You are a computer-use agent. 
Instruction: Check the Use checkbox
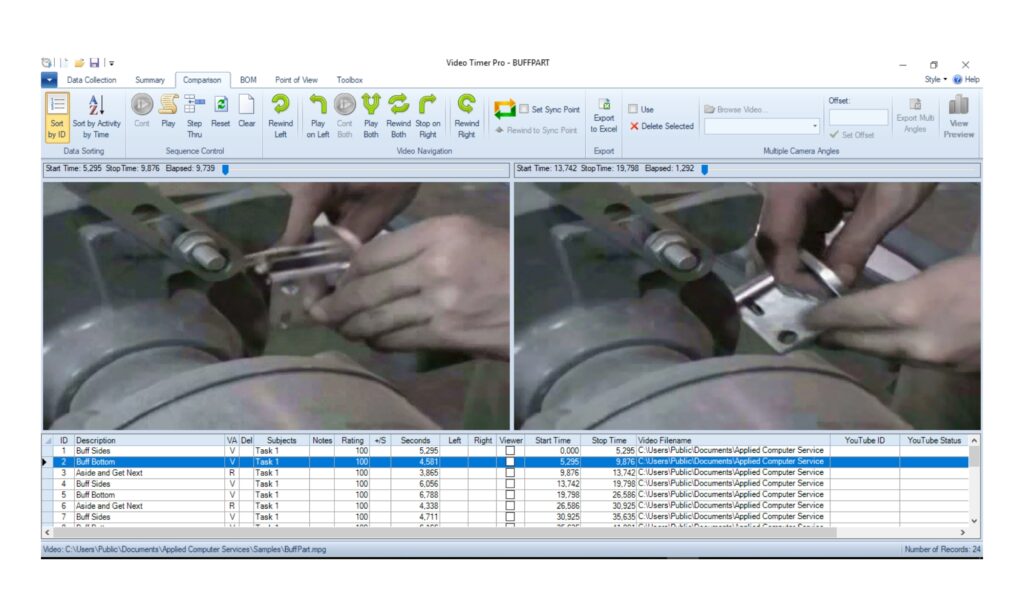(633, 109)
